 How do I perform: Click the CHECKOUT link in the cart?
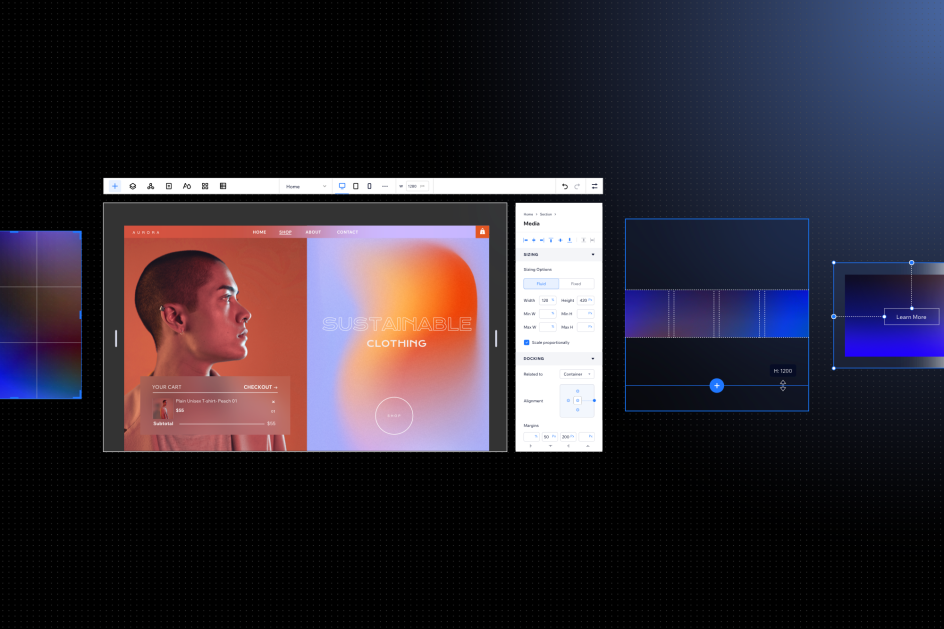260,387
